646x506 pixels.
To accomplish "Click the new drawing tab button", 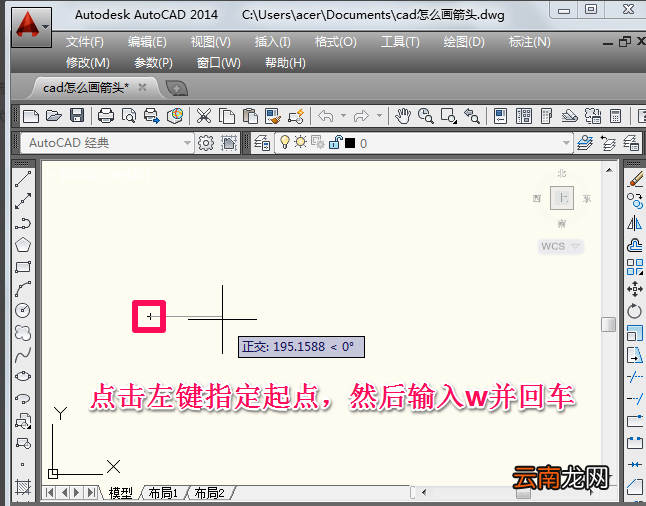I will [x=176, y=88].
